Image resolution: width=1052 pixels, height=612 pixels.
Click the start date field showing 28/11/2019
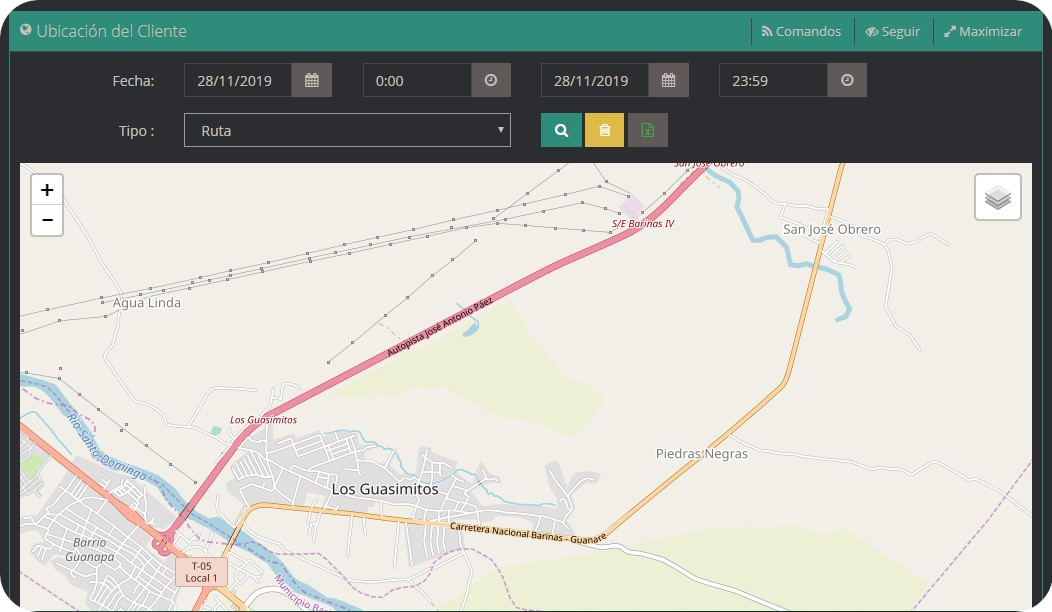pos(238,80)
